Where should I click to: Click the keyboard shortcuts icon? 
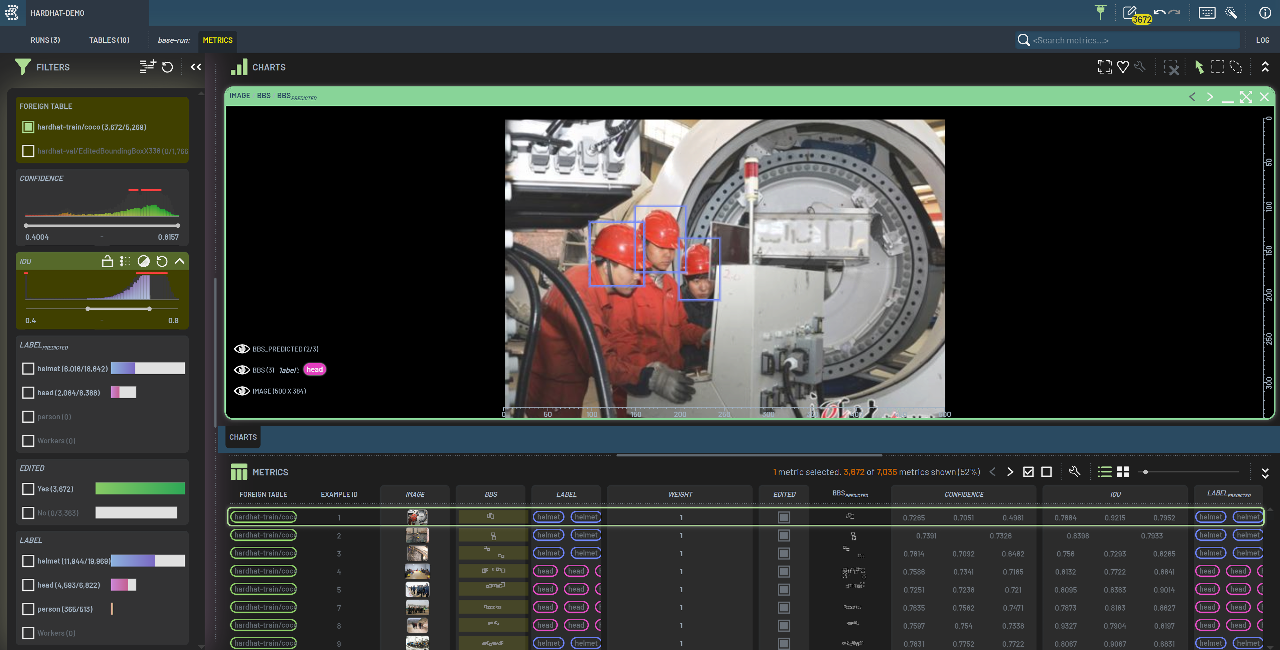click(x=1207, y=13)
